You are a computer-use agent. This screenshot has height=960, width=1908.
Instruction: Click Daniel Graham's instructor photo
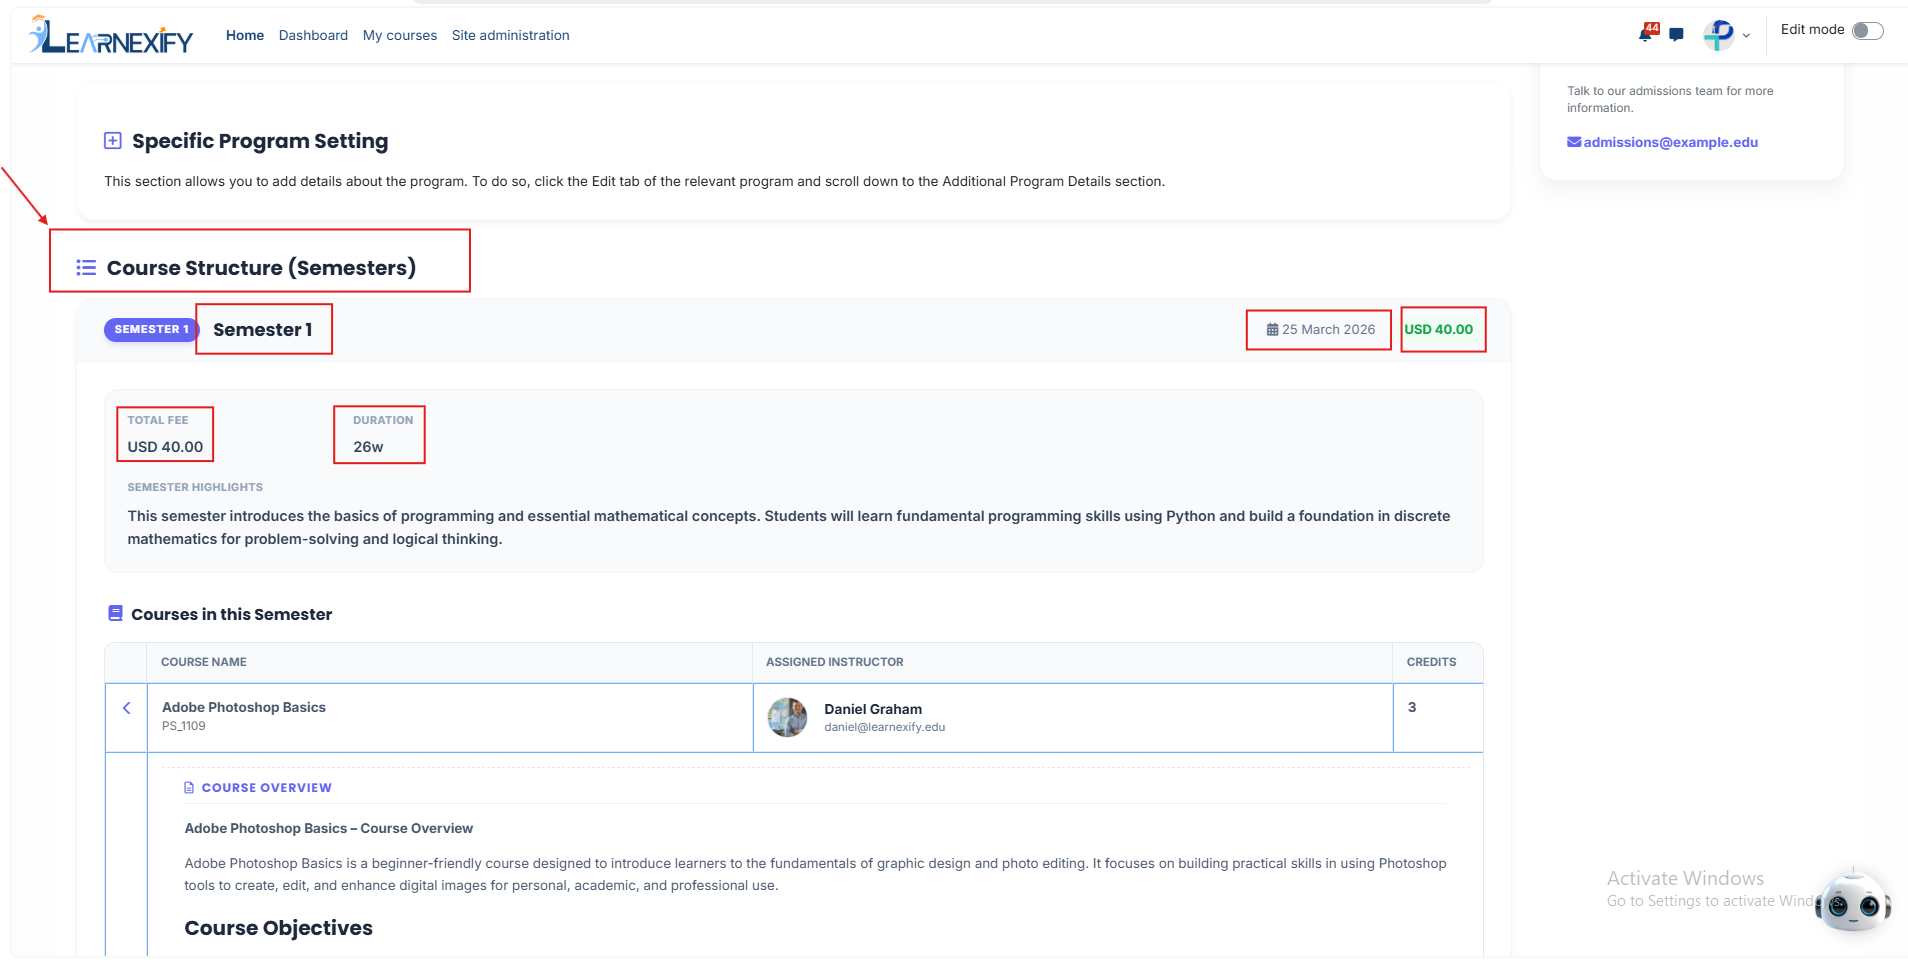coord(787,717)
